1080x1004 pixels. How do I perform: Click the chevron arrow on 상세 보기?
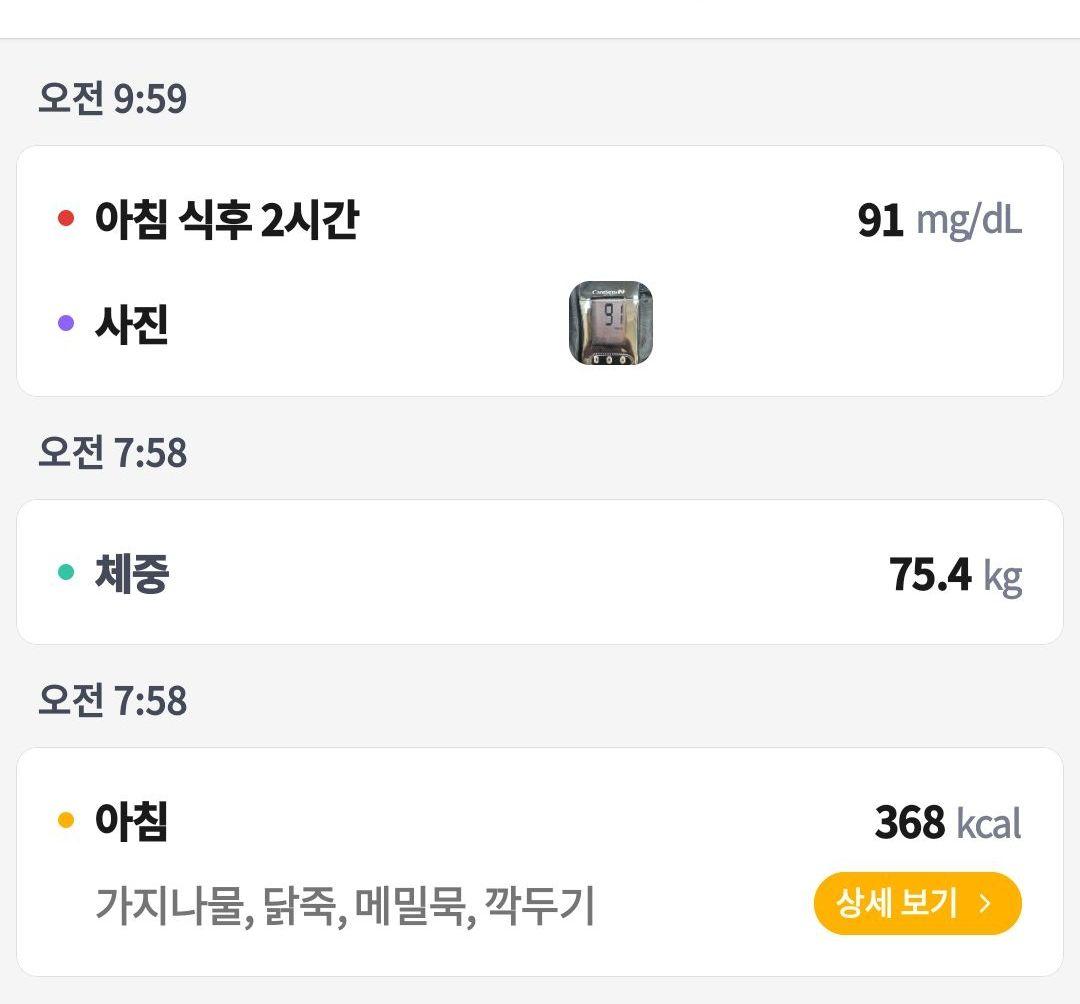pyautogui.click(x=985, y=903)
